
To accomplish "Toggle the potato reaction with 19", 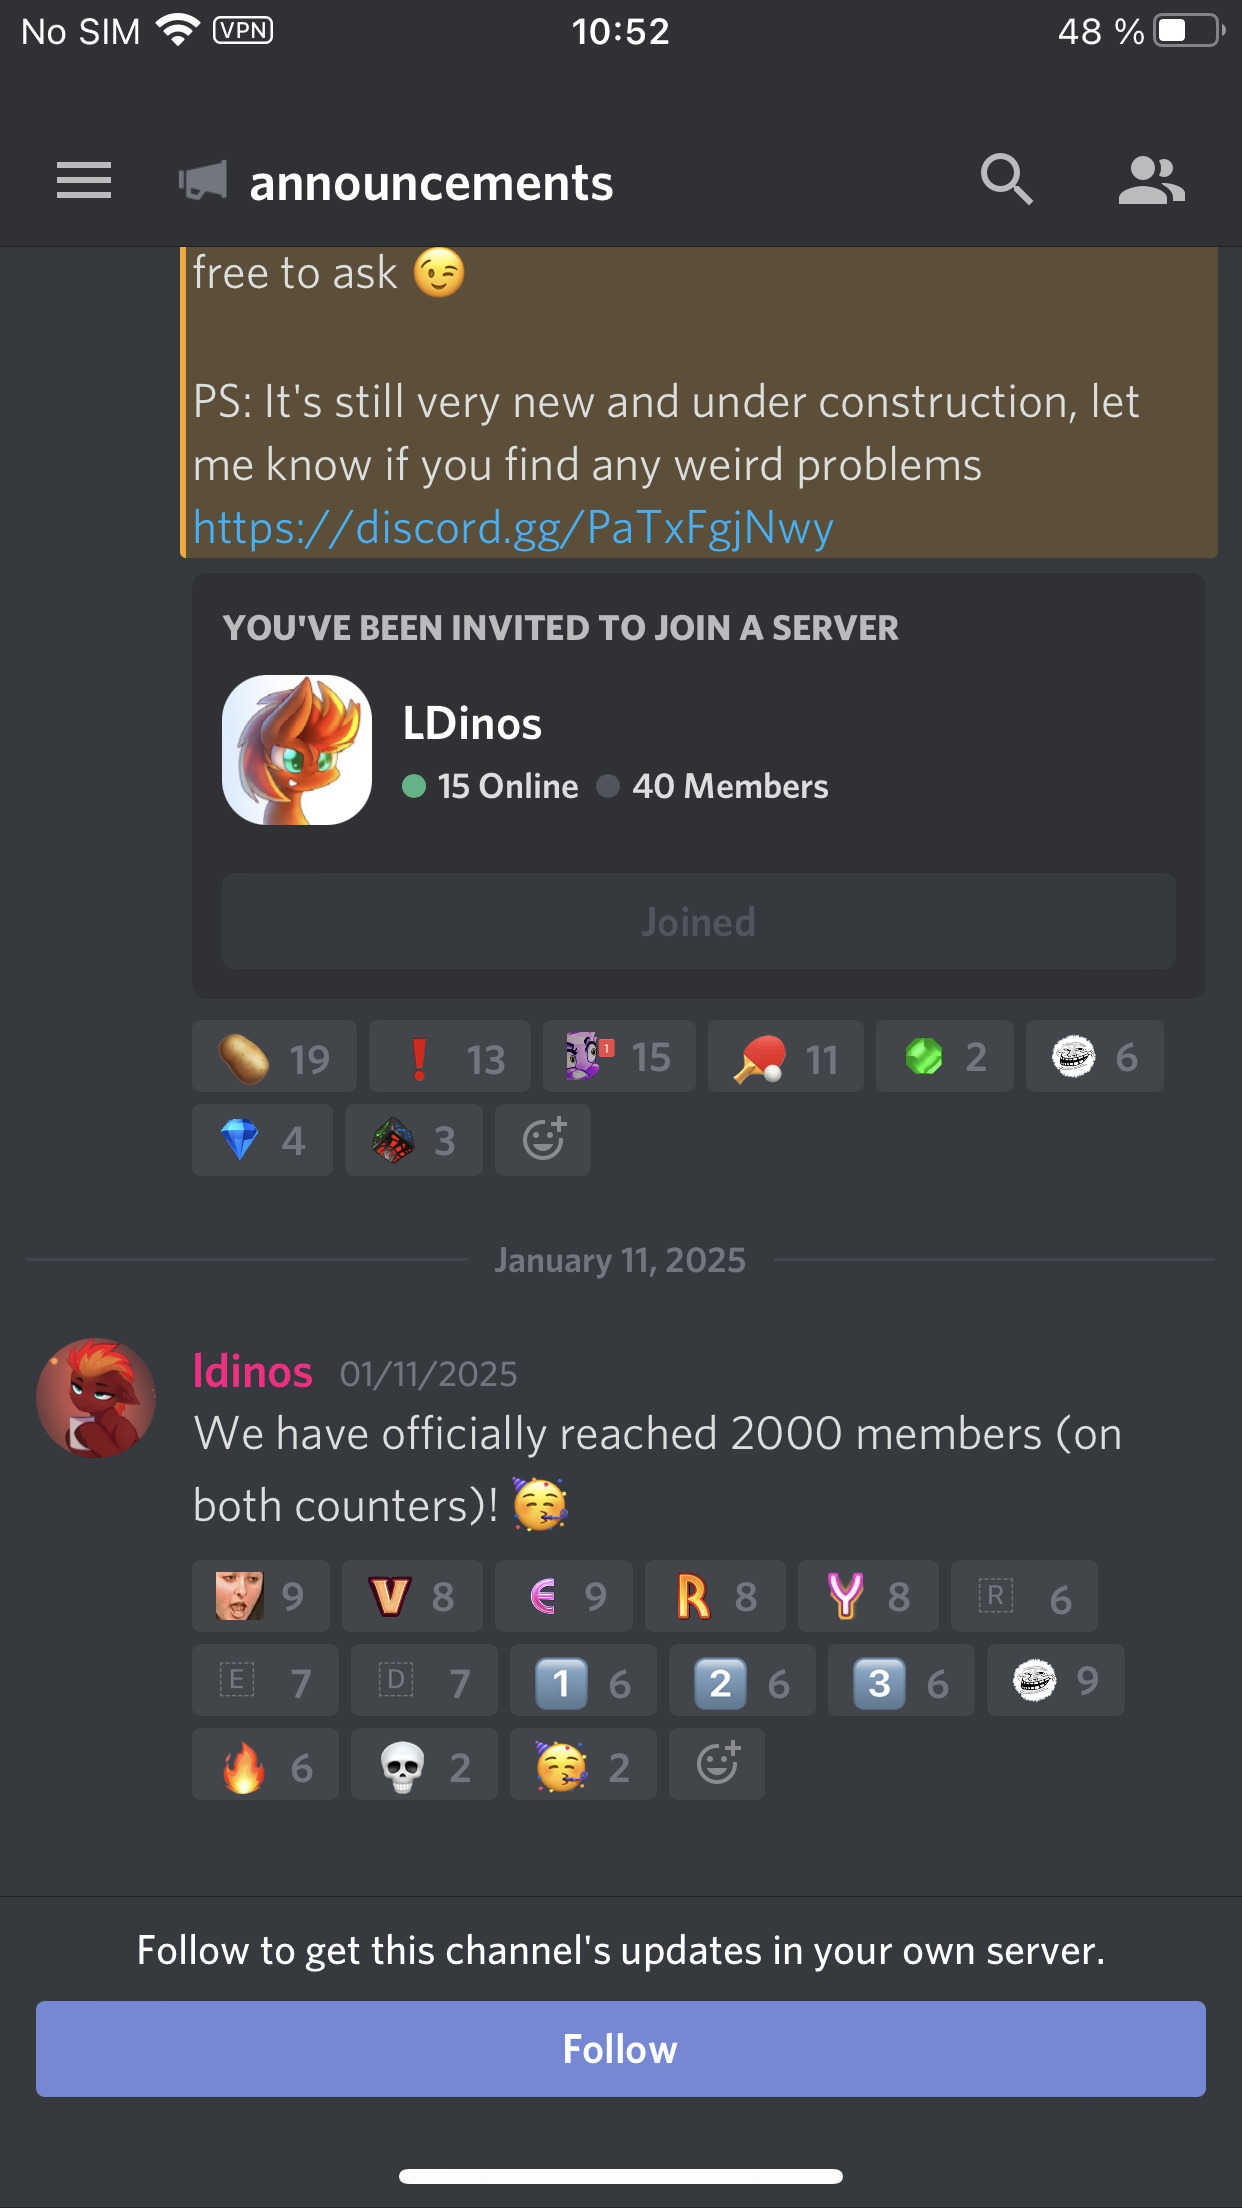I will [x=274, y=1057].
